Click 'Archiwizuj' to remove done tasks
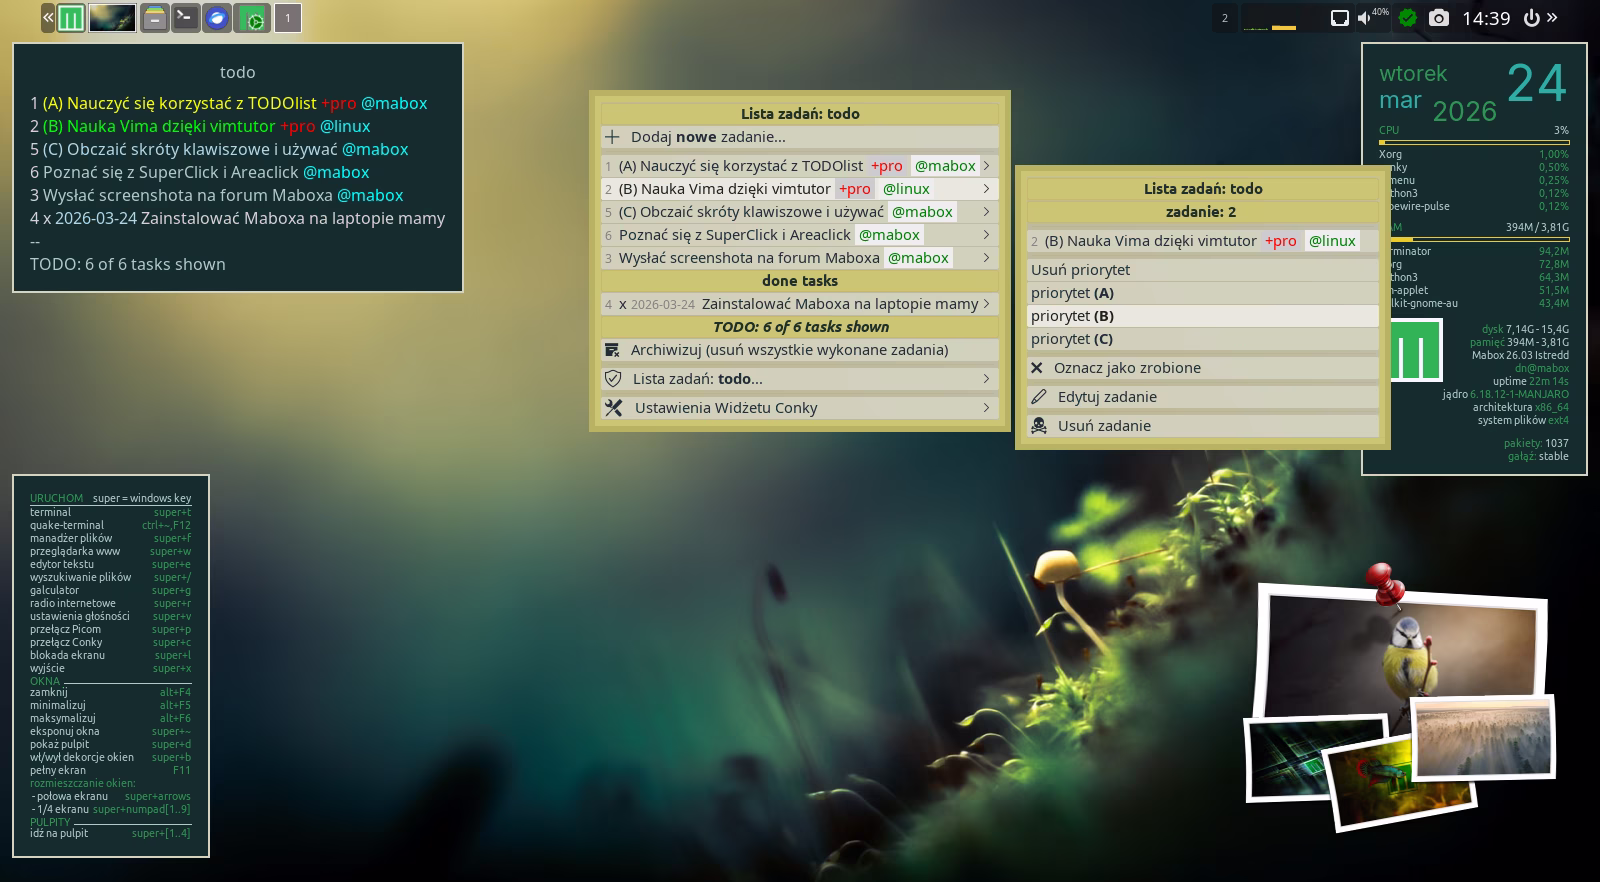 [788, 350]
